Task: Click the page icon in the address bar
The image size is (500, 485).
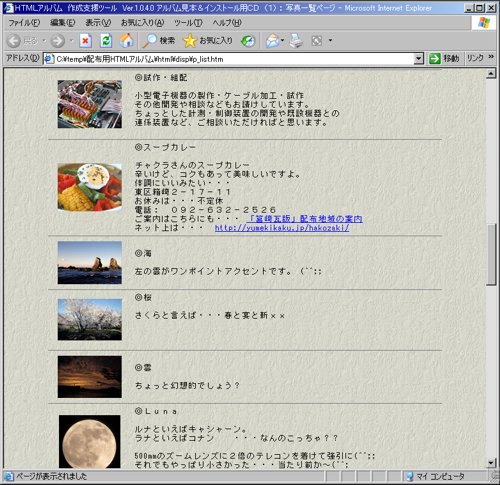Action: pyautogui.click(x=49, y=59)
